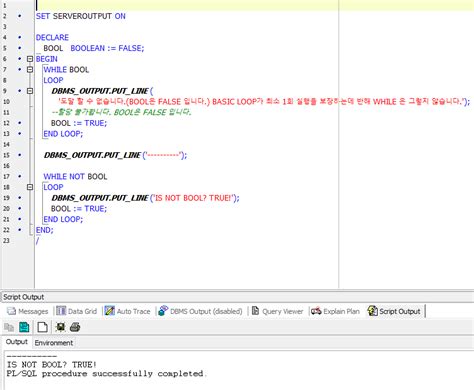Viewport: 474px width, 390px height.
Task: Toggle breakpoint dot on line 15
Action: coord(20,155)
